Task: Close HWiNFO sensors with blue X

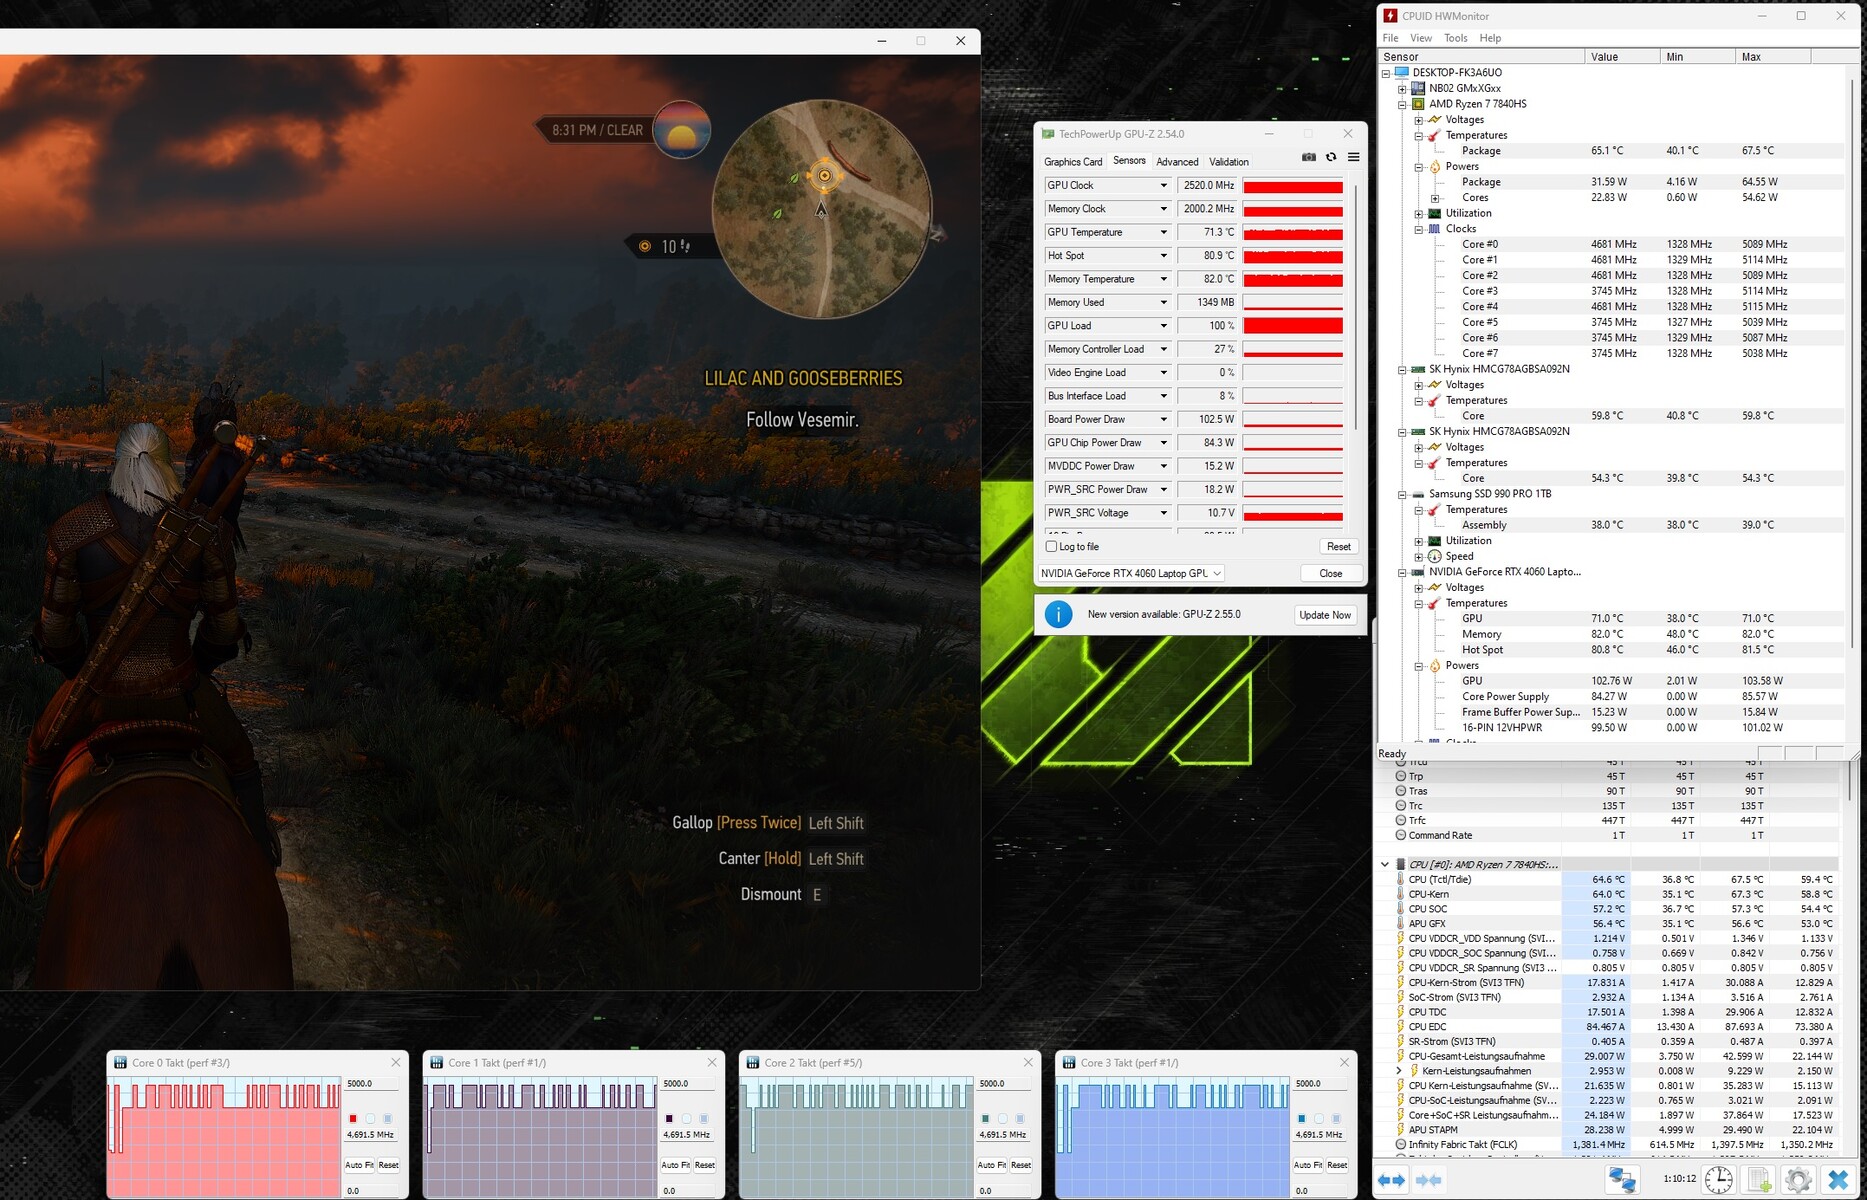Action: [x=1837, y=1180]
